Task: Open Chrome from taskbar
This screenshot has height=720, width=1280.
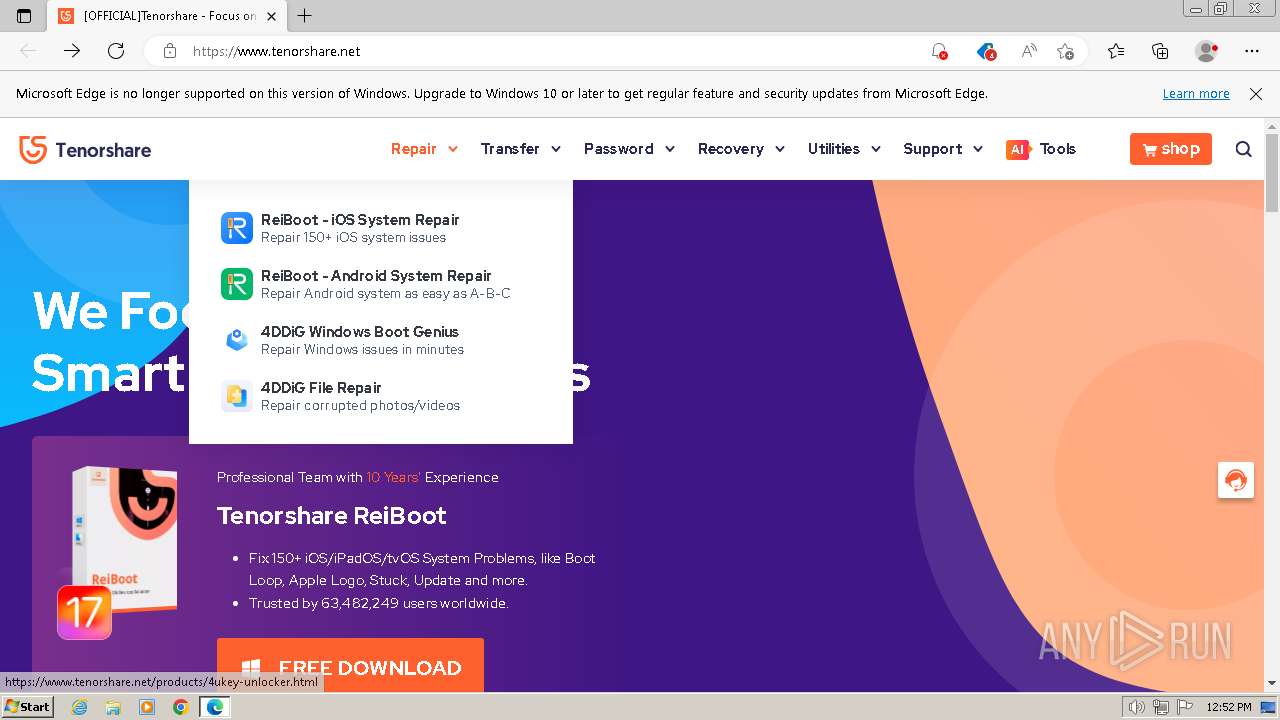Action: (180, 707)
